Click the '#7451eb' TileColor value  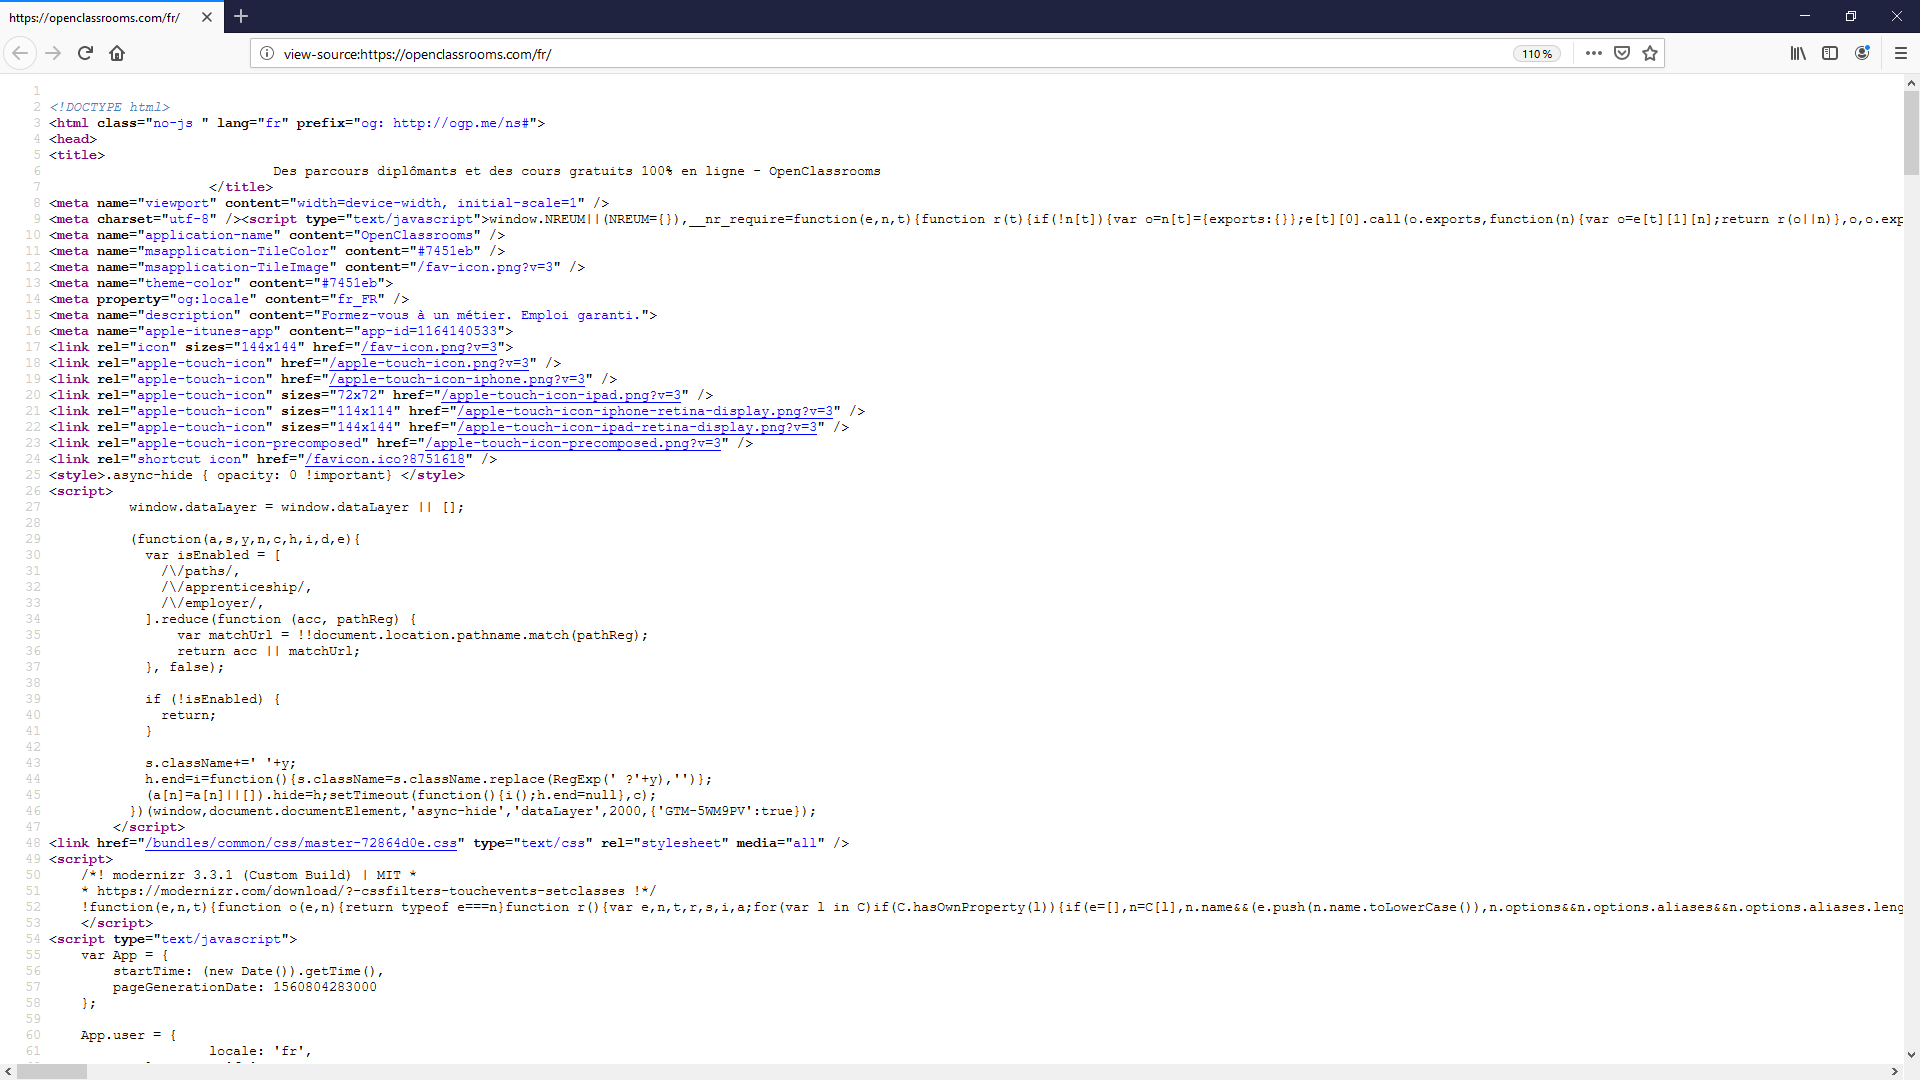(445, 251)
